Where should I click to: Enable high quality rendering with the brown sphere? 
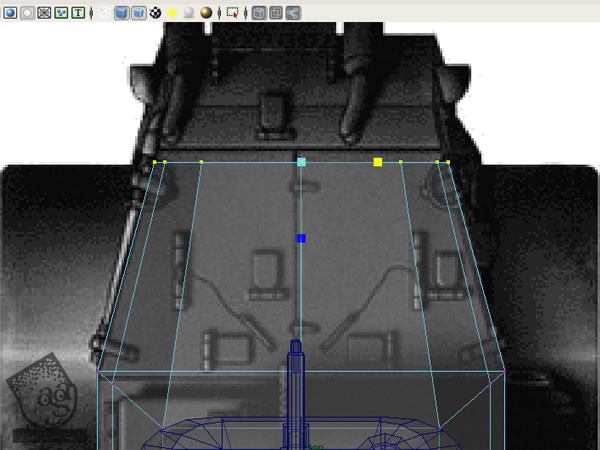[x=206, y=12]
